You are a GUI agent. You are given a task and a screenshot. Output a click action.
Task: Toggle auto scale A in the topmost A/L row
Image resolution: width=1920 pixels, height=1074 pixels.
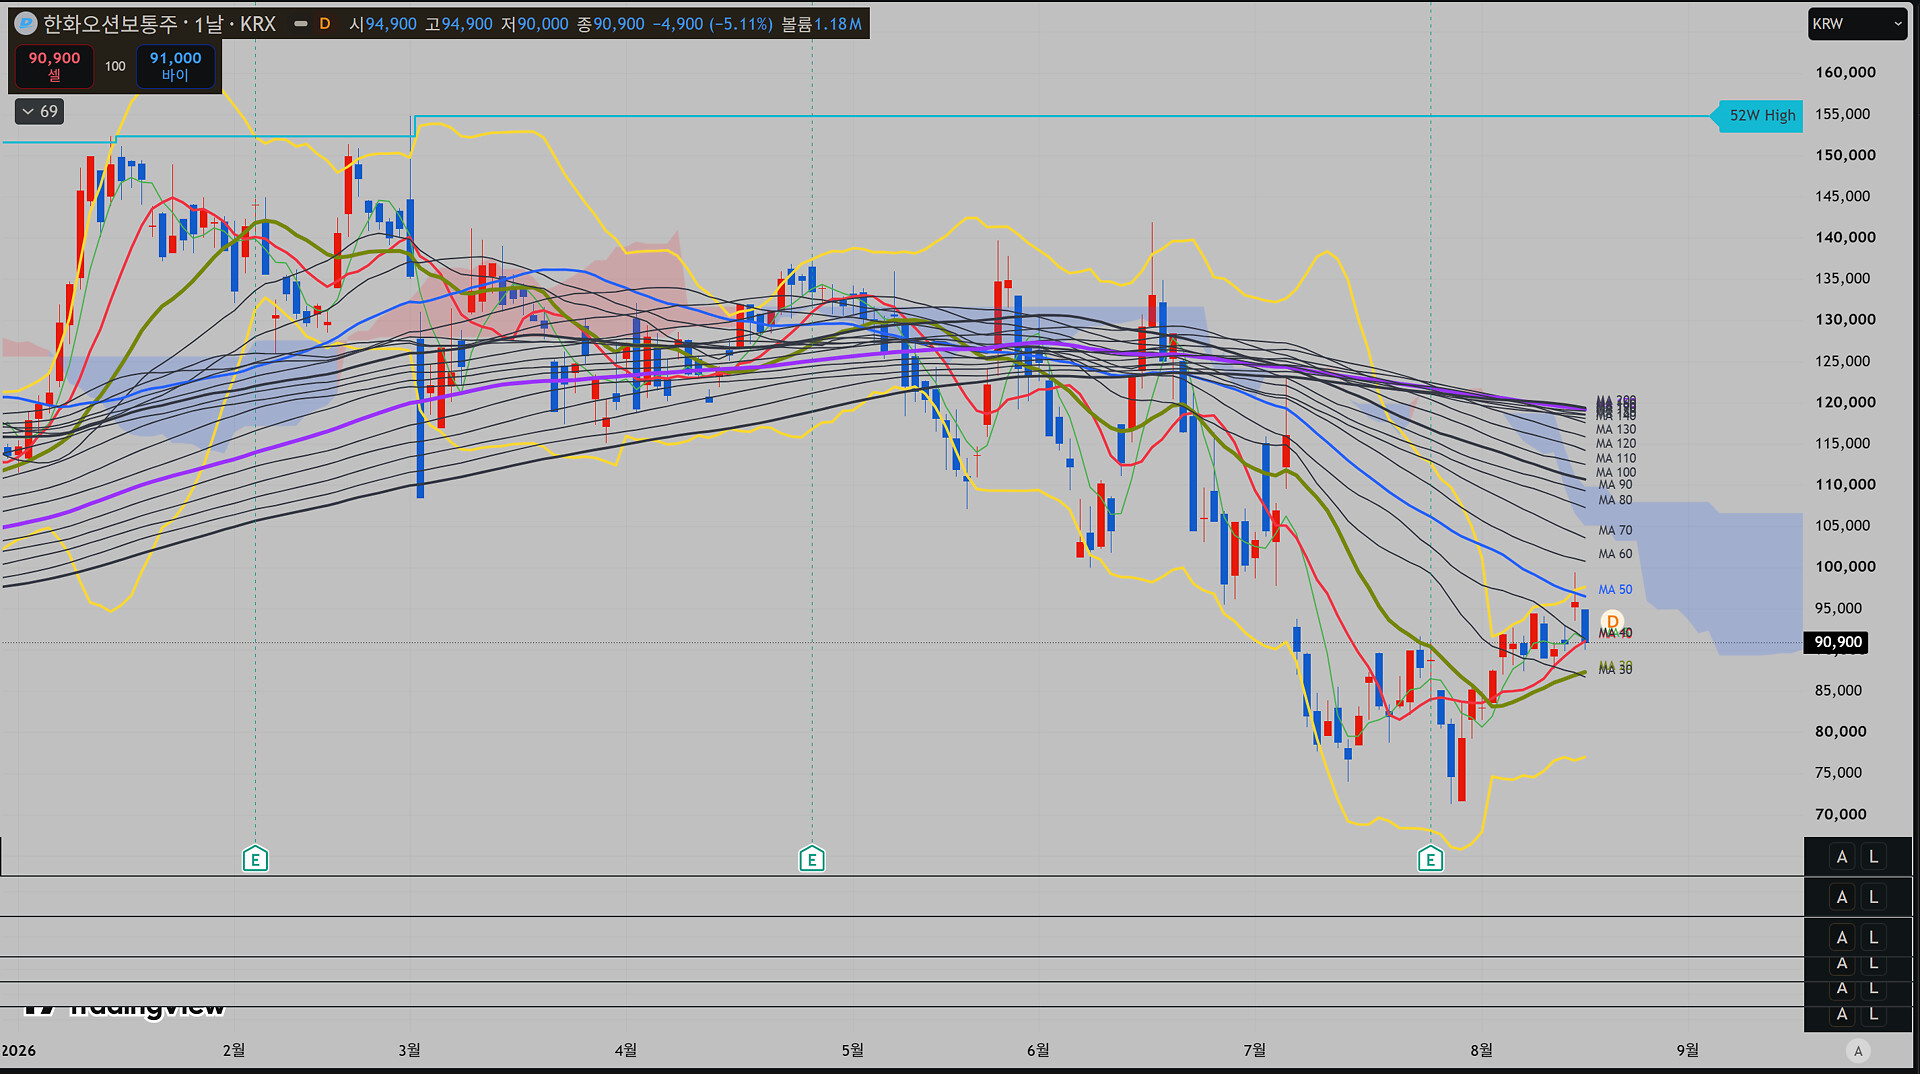(x=1842, y=857)
